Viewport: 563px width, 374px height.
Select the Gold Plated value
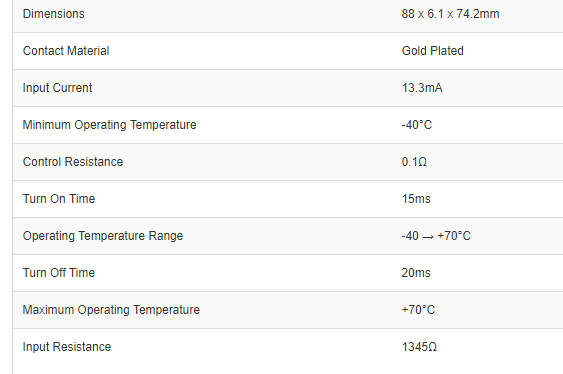coord(433,51)
